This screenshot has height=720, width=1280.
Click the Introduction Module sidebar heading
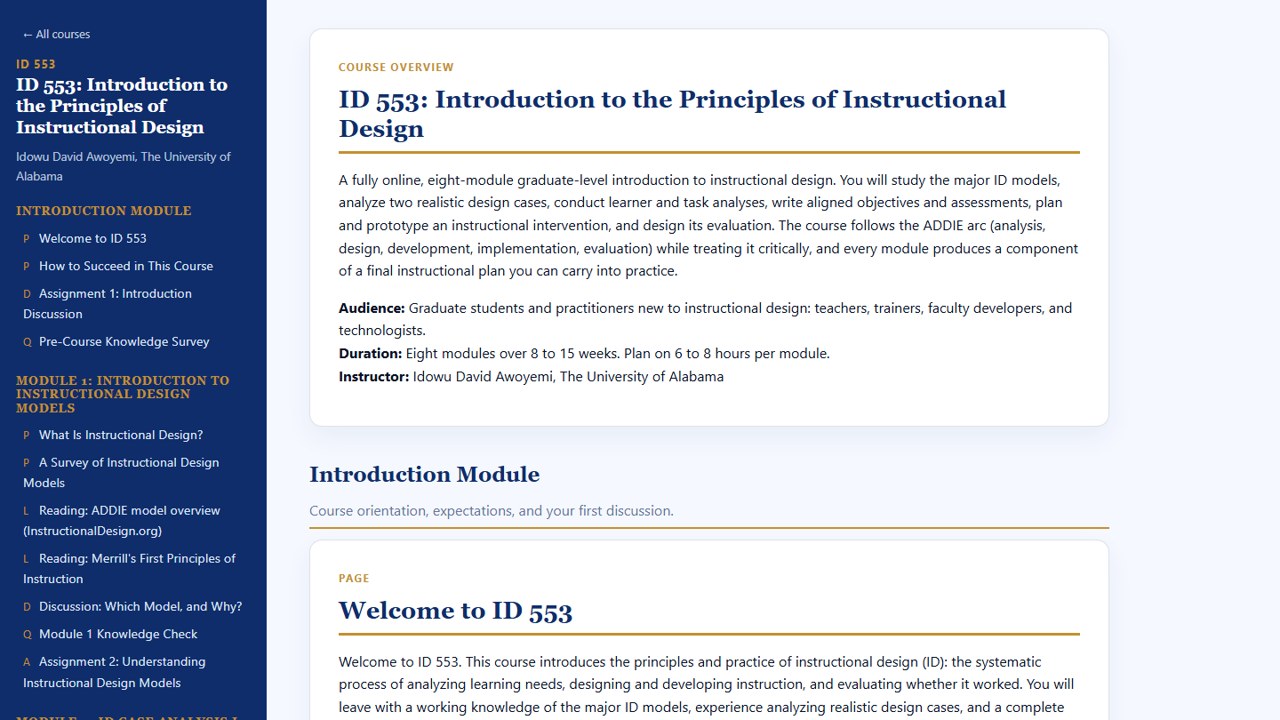[x=103, y=211]
